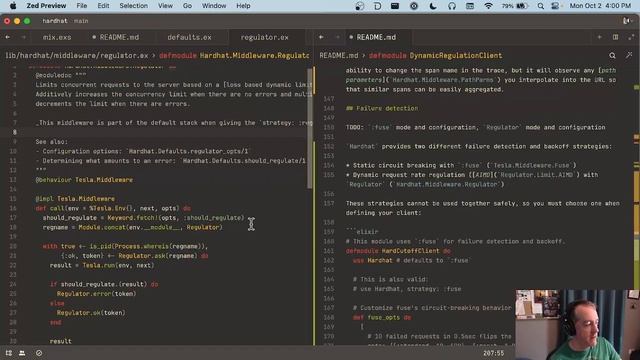Click the headphones menu bar icon
The image size is (640, 360).
click(452, 6)
